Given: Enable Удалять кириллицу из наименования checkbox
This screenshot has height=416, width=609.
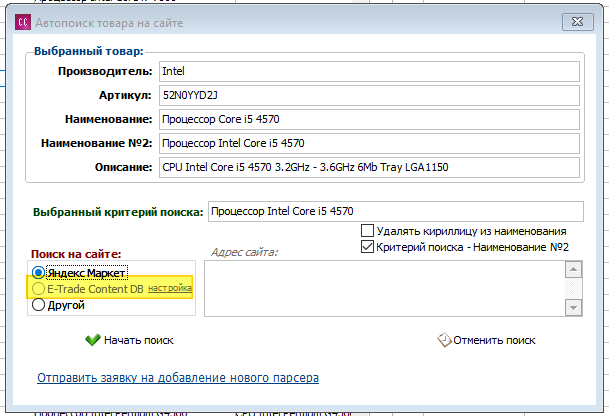Looking at the screenshot, I should (367, 231).
